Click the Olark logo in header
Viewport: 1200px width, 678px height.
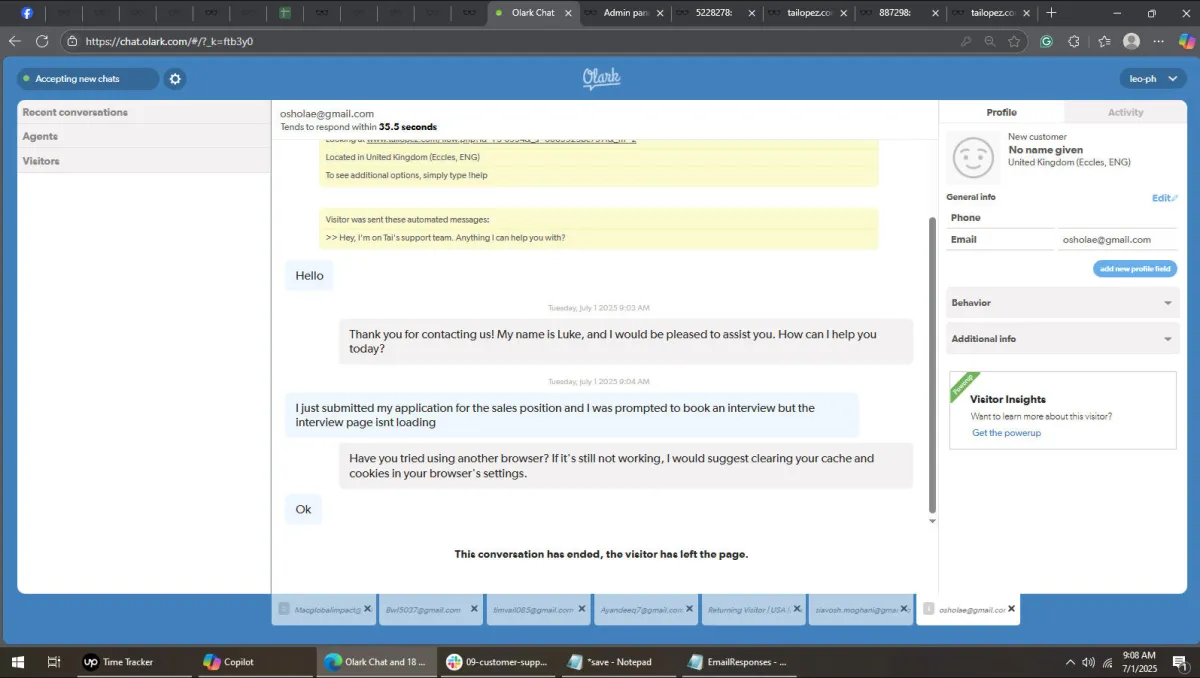[602, 78]
